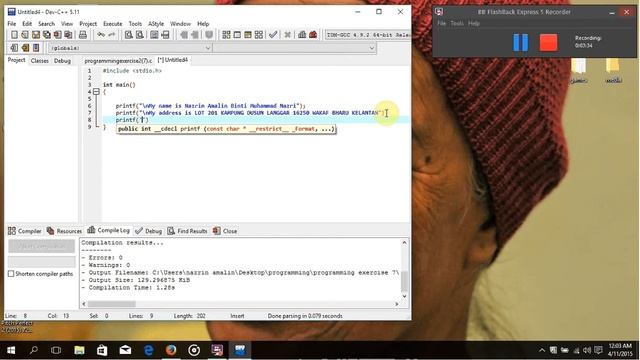This screenshot has height=360, width=640.
Task: Click the Stop Execution X icon
Action: pyautogui.click(x=287, y=35)
